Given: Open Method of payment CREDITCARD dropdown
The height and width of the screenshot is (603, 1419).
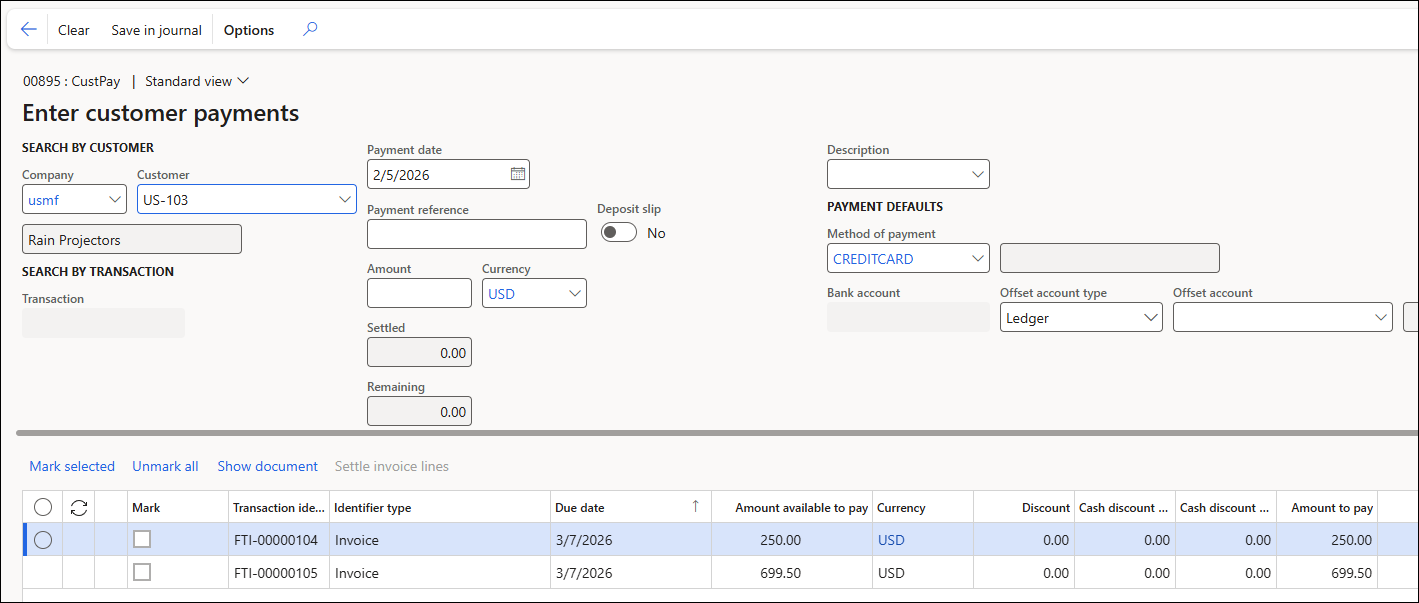Looking at the screenshot, I should click(x=978, y=259).
